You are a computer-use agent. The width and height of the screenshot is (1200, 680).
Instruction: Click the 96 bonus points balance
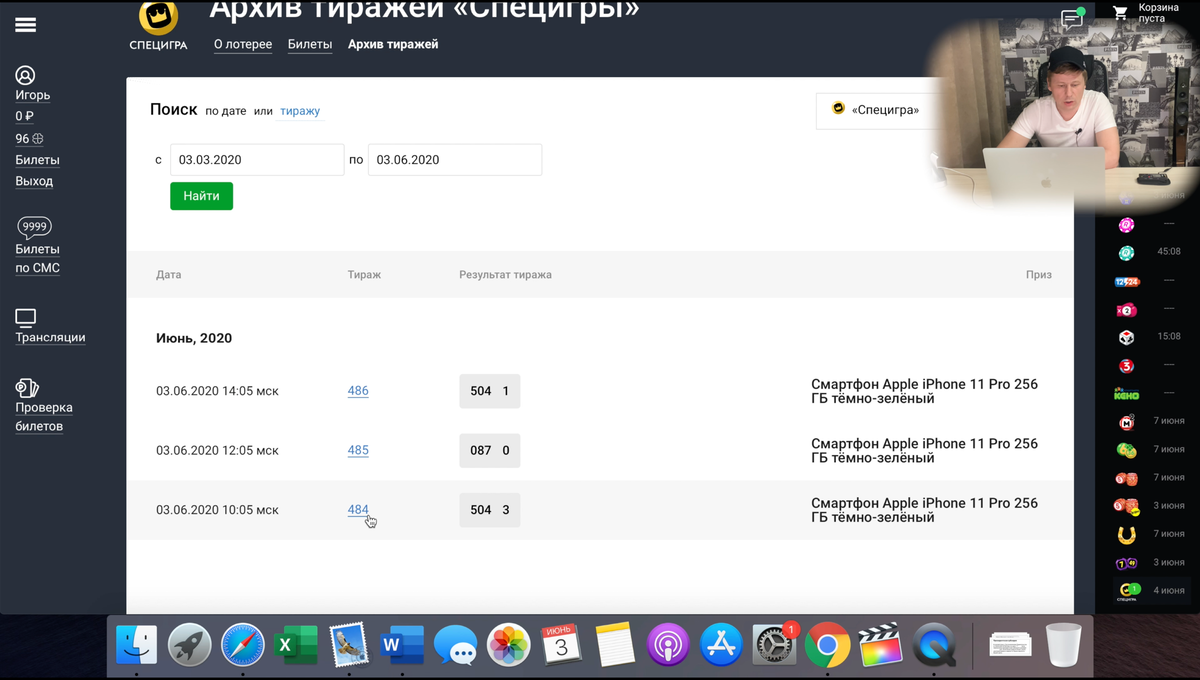29,139
